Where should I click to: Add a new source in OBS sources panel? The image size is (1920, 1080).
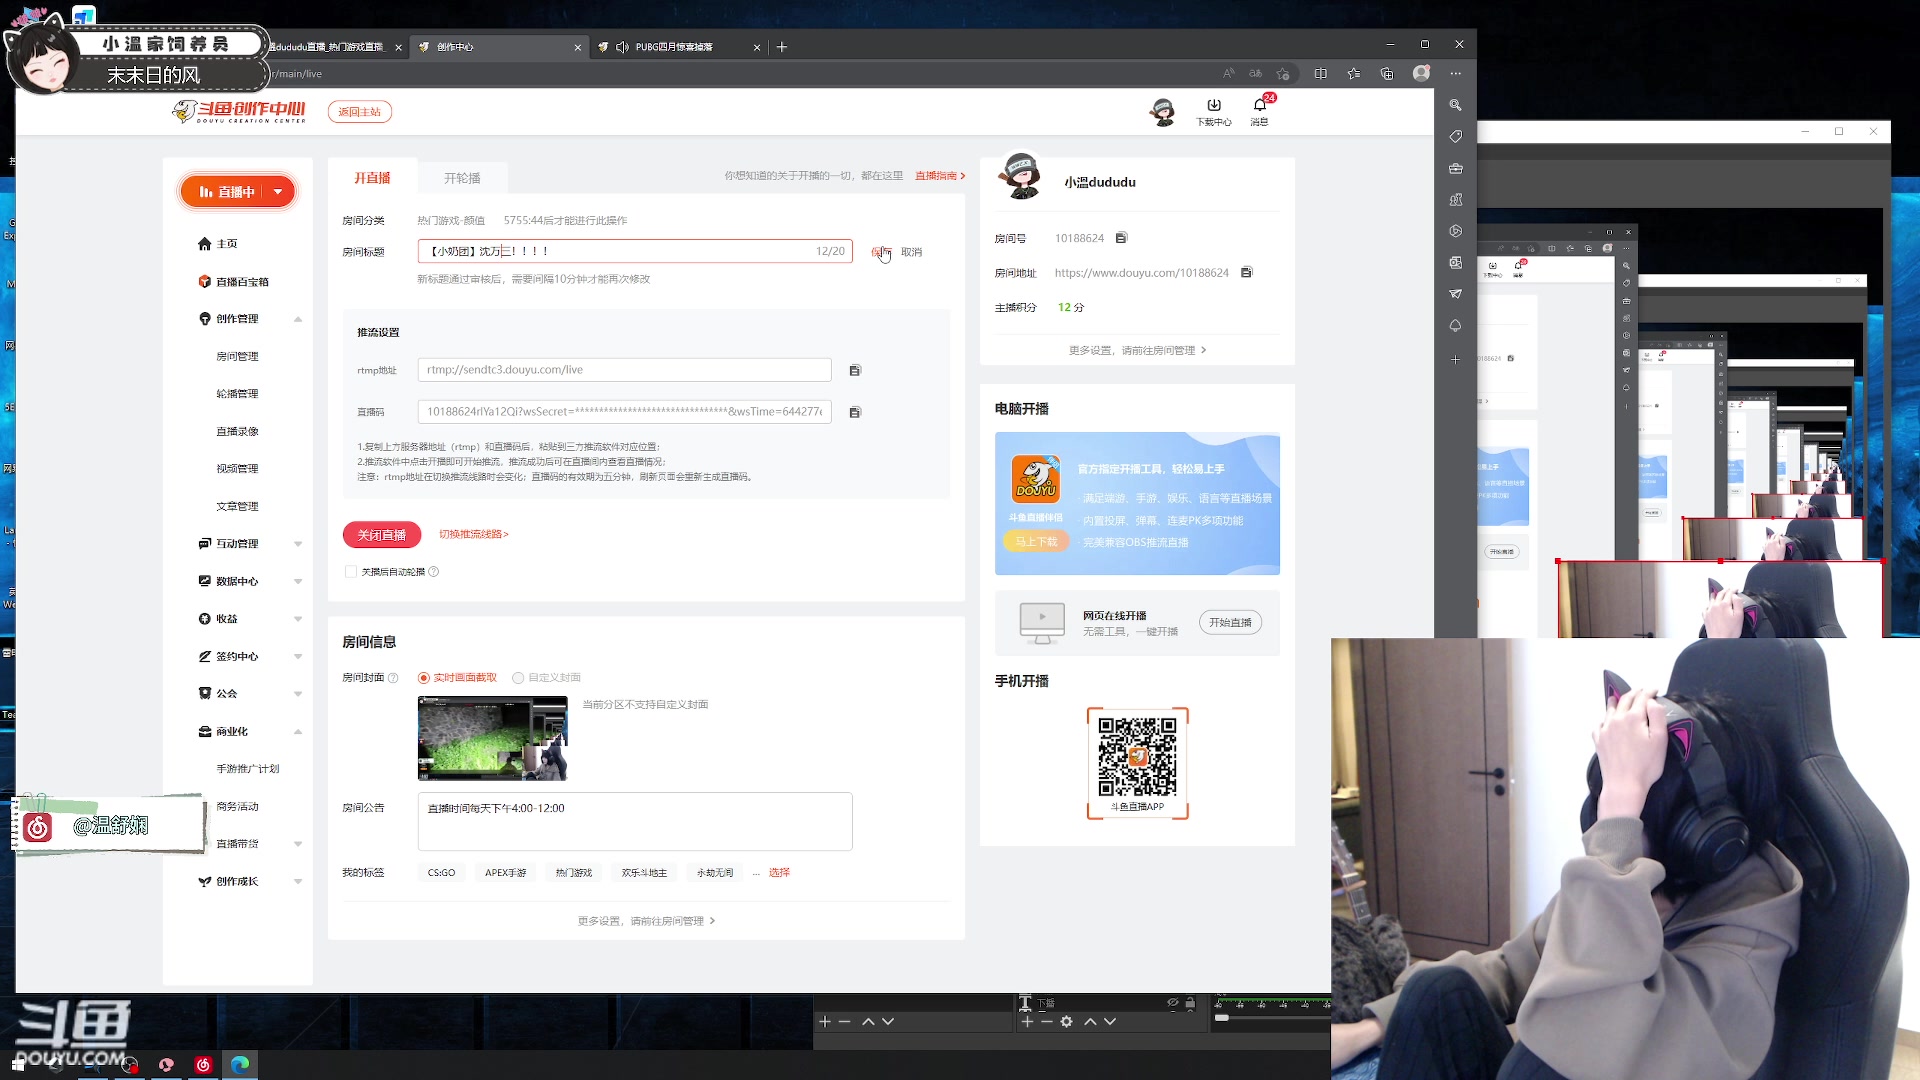tap(1027, 1022)
